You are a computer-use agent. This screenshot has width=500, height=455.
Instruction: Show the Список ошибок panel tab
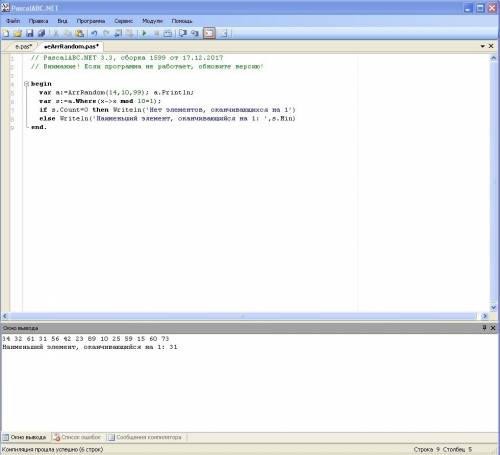(77, 437)
